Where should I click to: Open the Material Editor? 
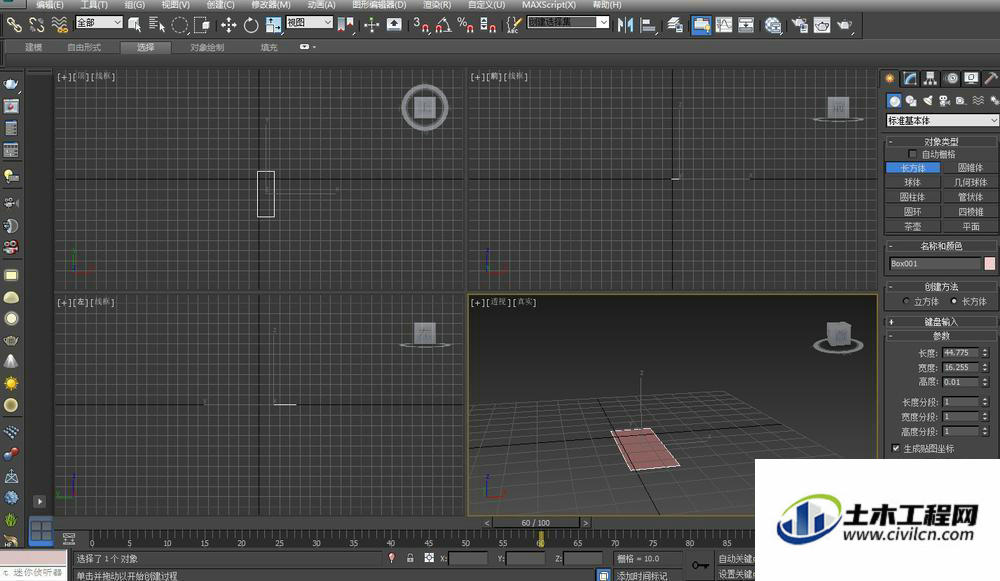point(773,25)
